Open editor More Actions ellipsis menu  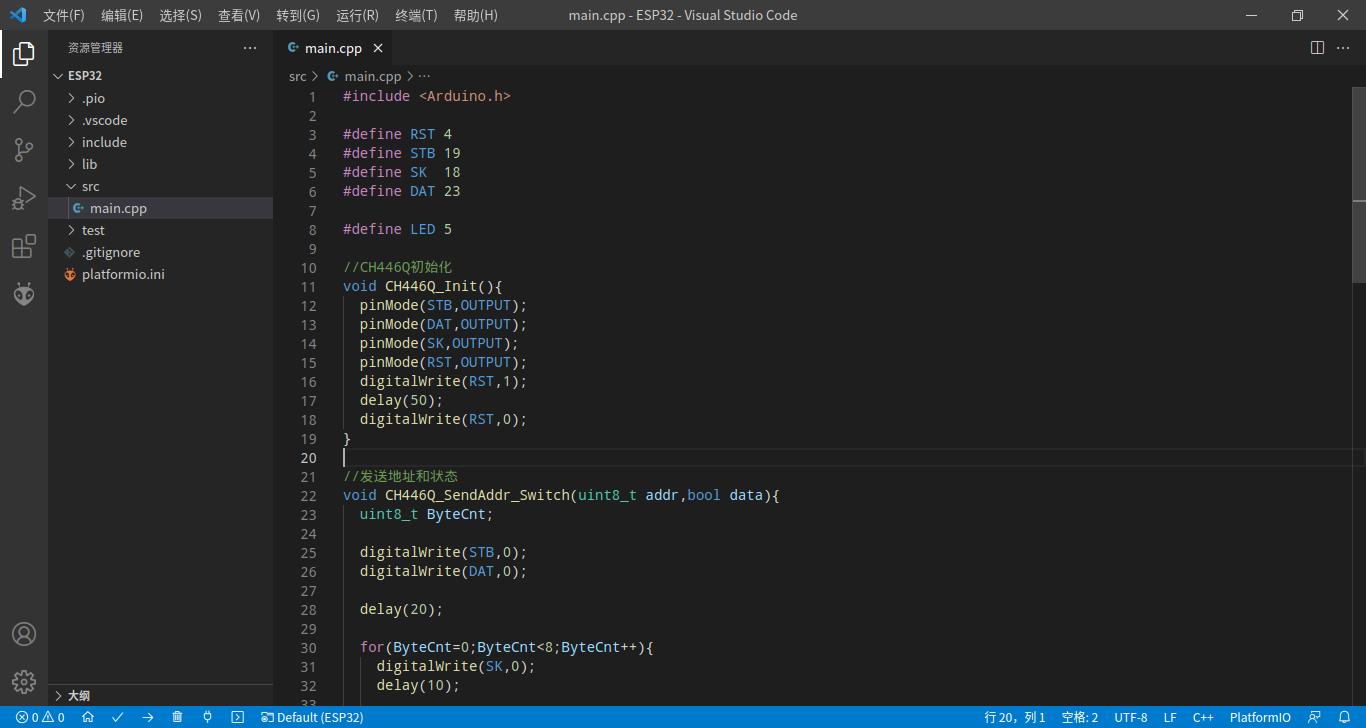(x=1345, y=48)
